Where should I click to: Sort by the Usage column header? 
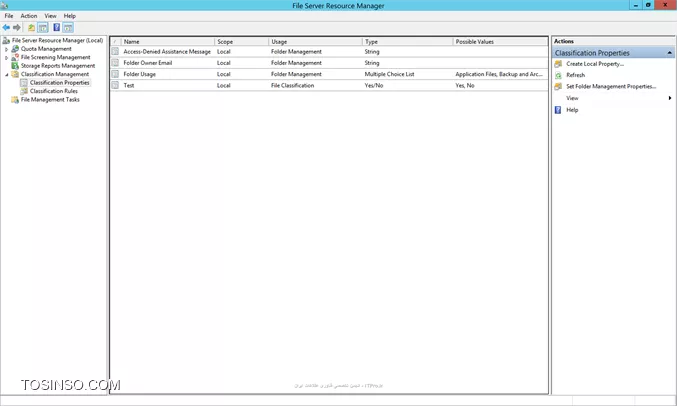[x=316, y=42]
